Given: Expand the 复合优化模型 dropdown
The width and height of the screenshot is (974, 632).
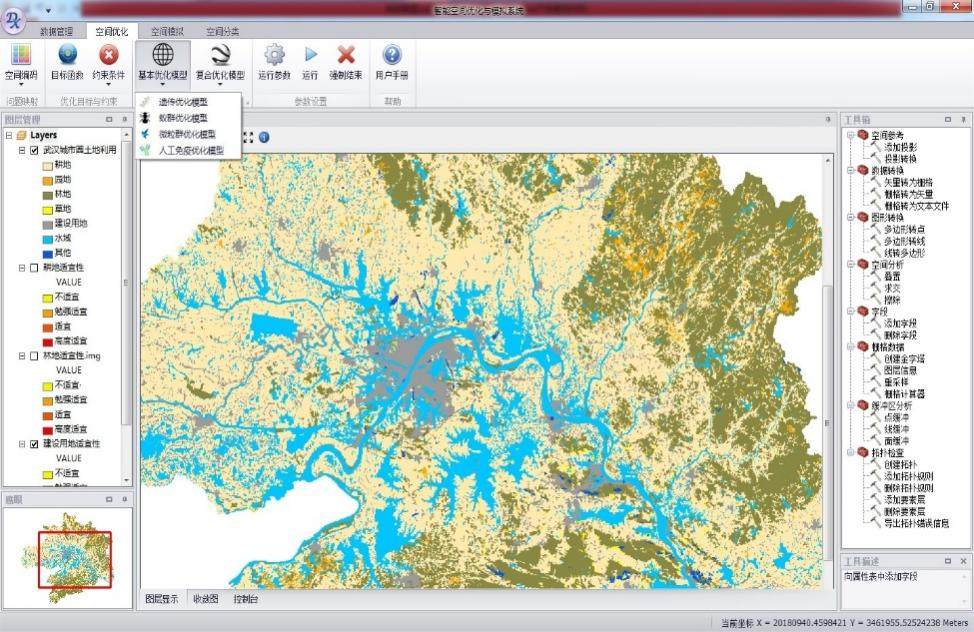Looking at the screenshot, I should [220, 62].
